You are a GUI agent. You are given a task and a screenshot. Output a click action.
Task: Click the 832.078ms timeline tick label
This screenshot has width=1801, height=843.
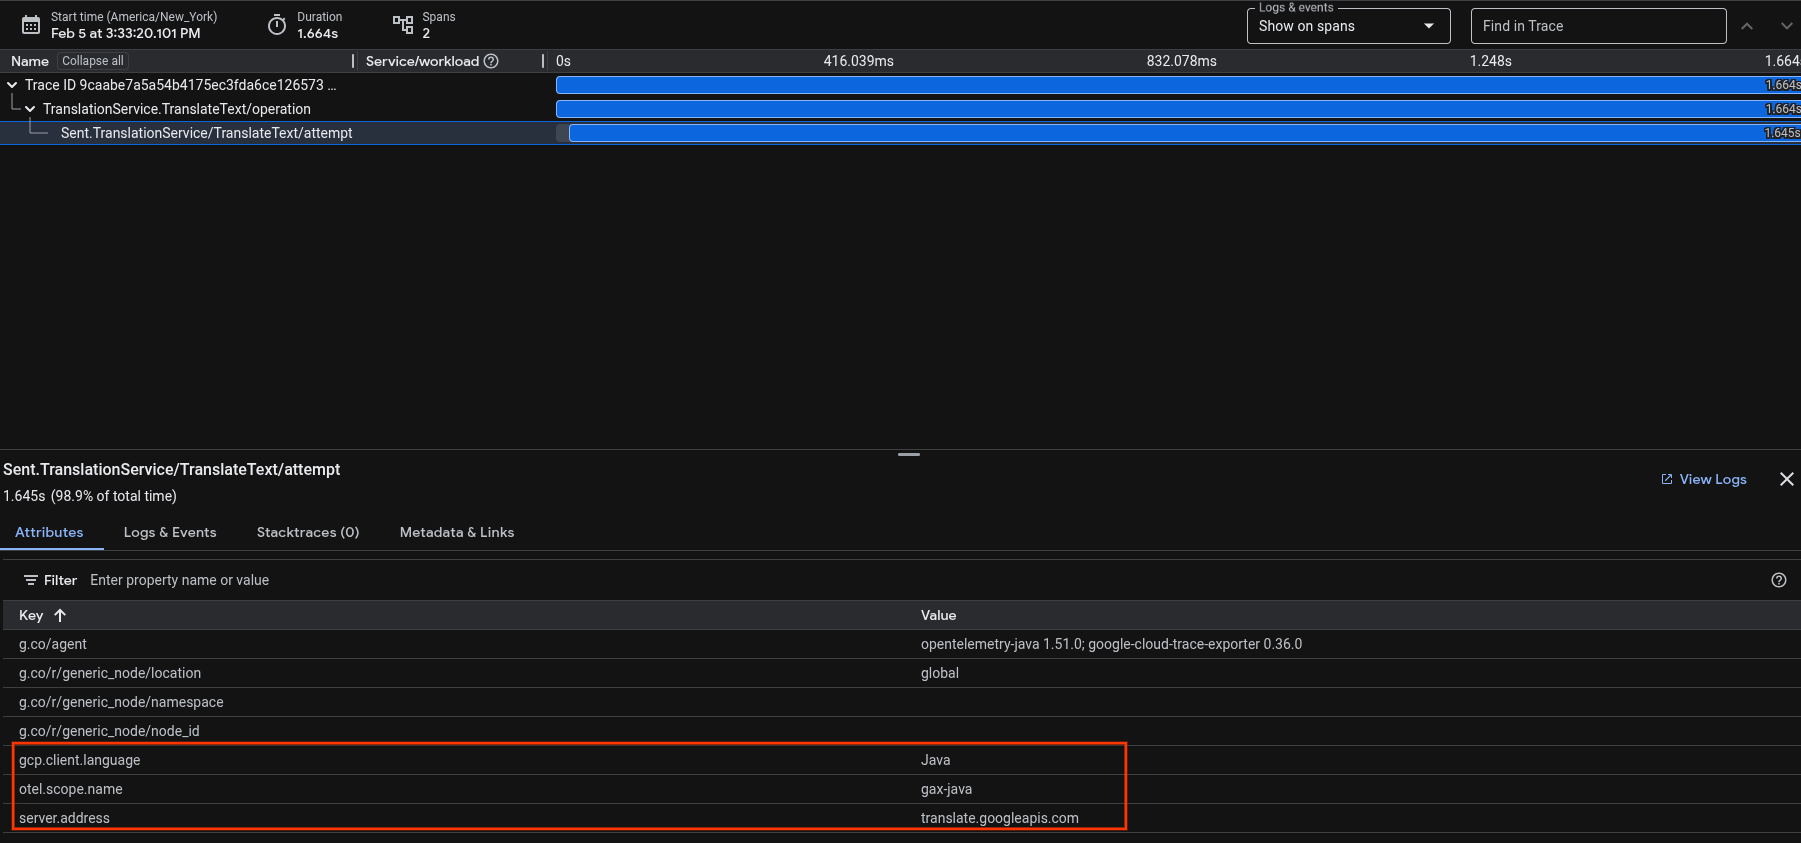1182,61
